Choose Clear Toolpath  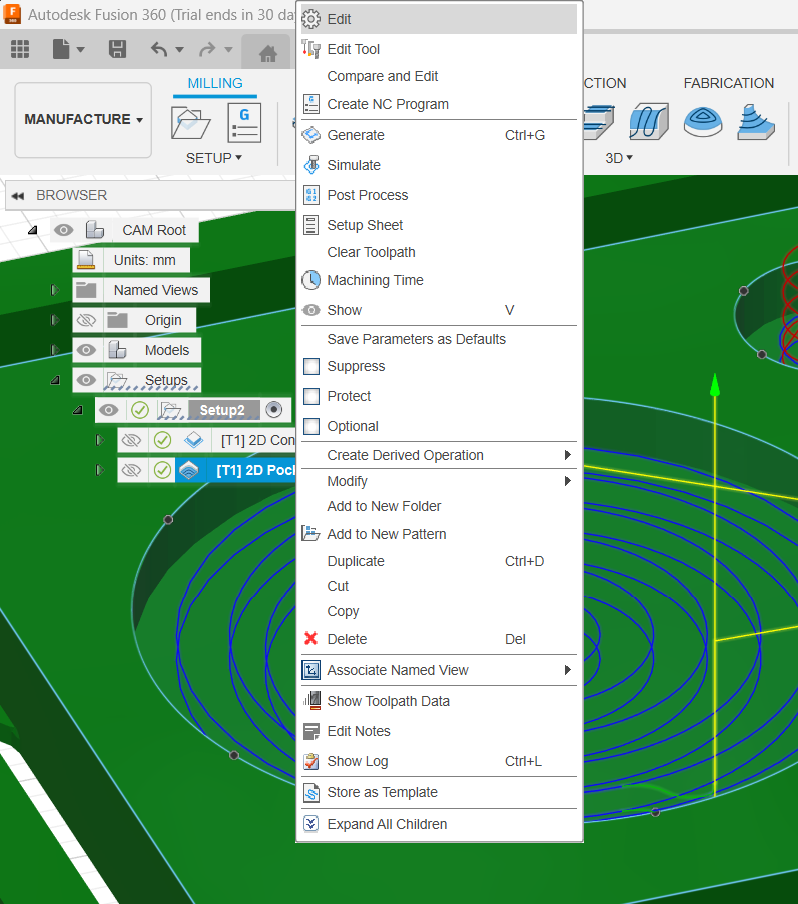tap(371, 252)
